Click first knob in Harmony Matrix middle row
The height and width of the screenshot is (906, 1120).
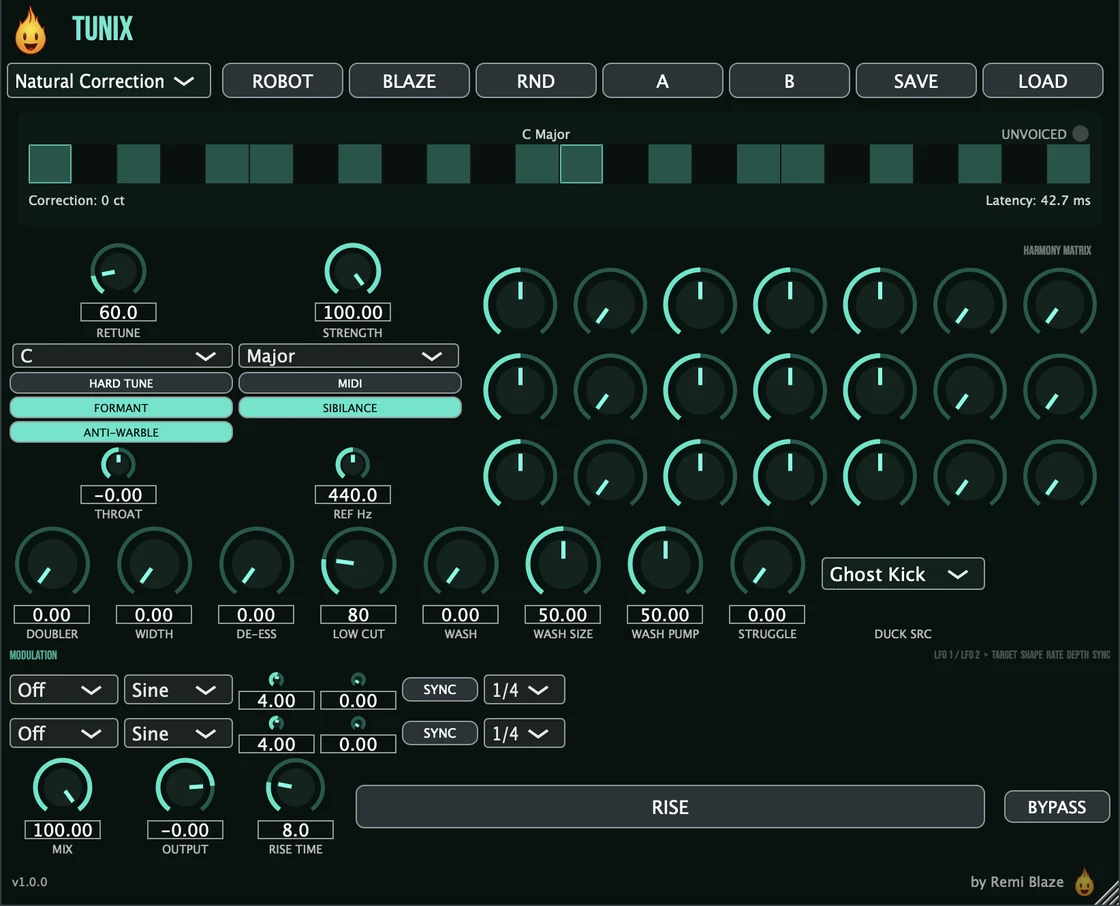click(520, 389)
